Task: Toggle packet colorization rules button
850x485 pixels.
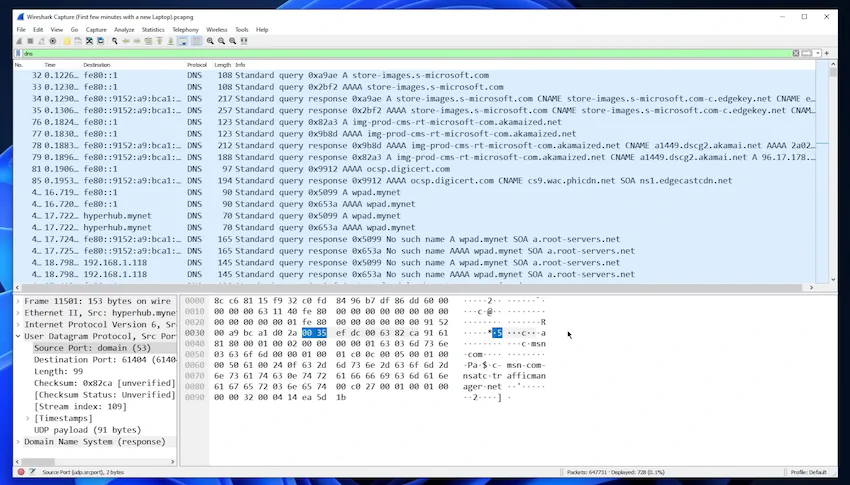Action: pyautogui.click(x=196, y=41)
